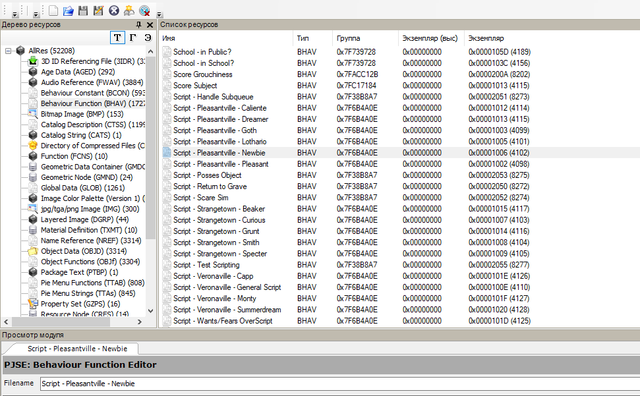
Task: Click the Save floppy disk icon
Action: pyautogui.click(x=83, y=11)
